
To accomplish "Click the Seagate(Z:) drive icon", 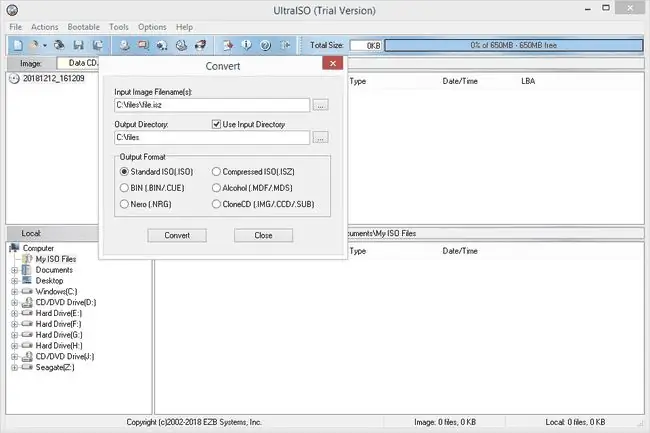I will click(x=27, y=367).
